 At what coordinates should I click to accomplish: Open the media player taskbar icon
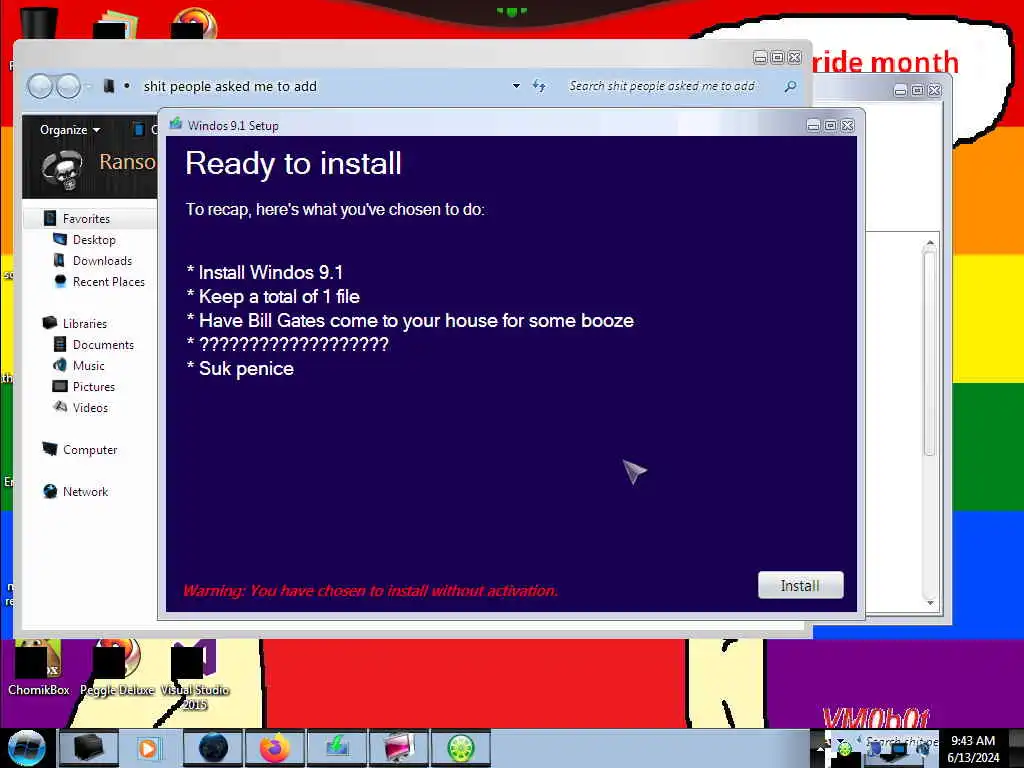(x=149, y=748)
